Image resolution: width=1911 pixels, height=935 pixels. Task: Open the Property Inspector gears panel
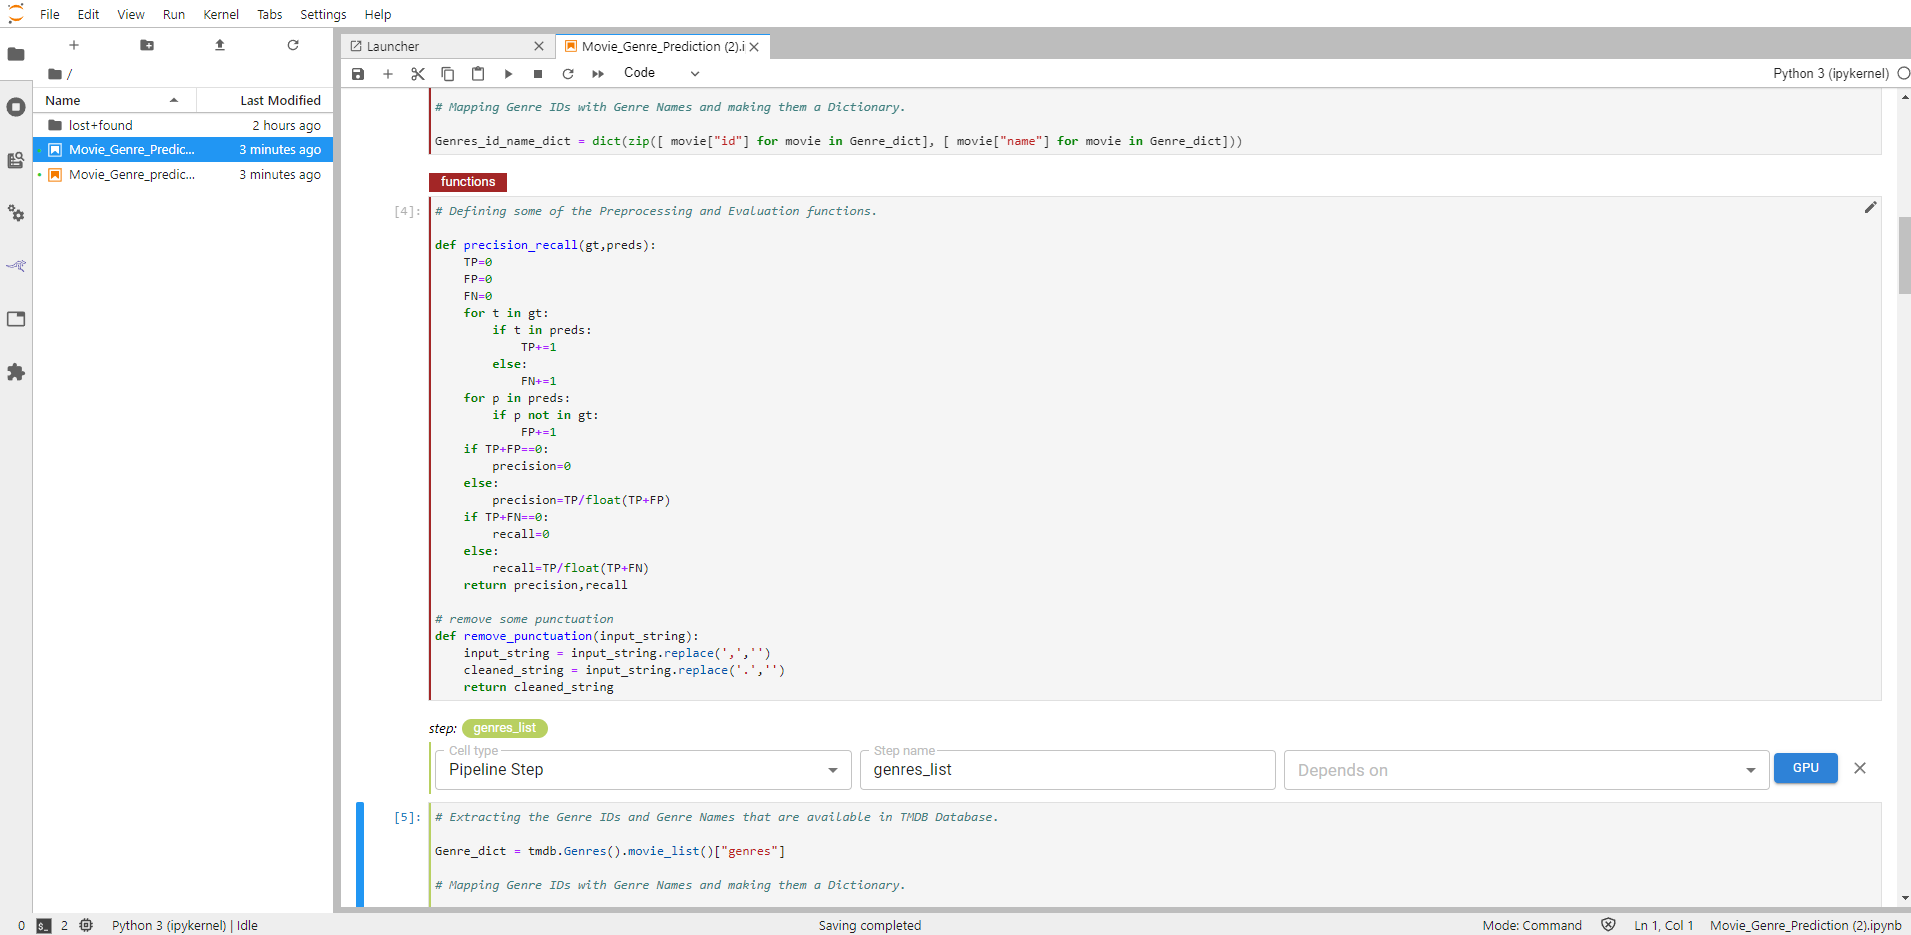tap(16, 213)
